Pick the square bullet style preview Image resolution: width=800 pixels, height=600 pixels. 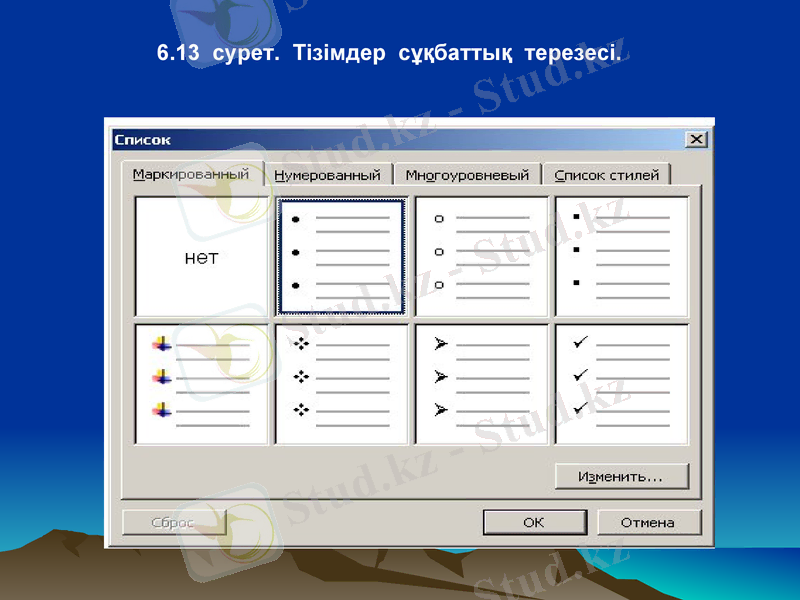tap(620, 255)
